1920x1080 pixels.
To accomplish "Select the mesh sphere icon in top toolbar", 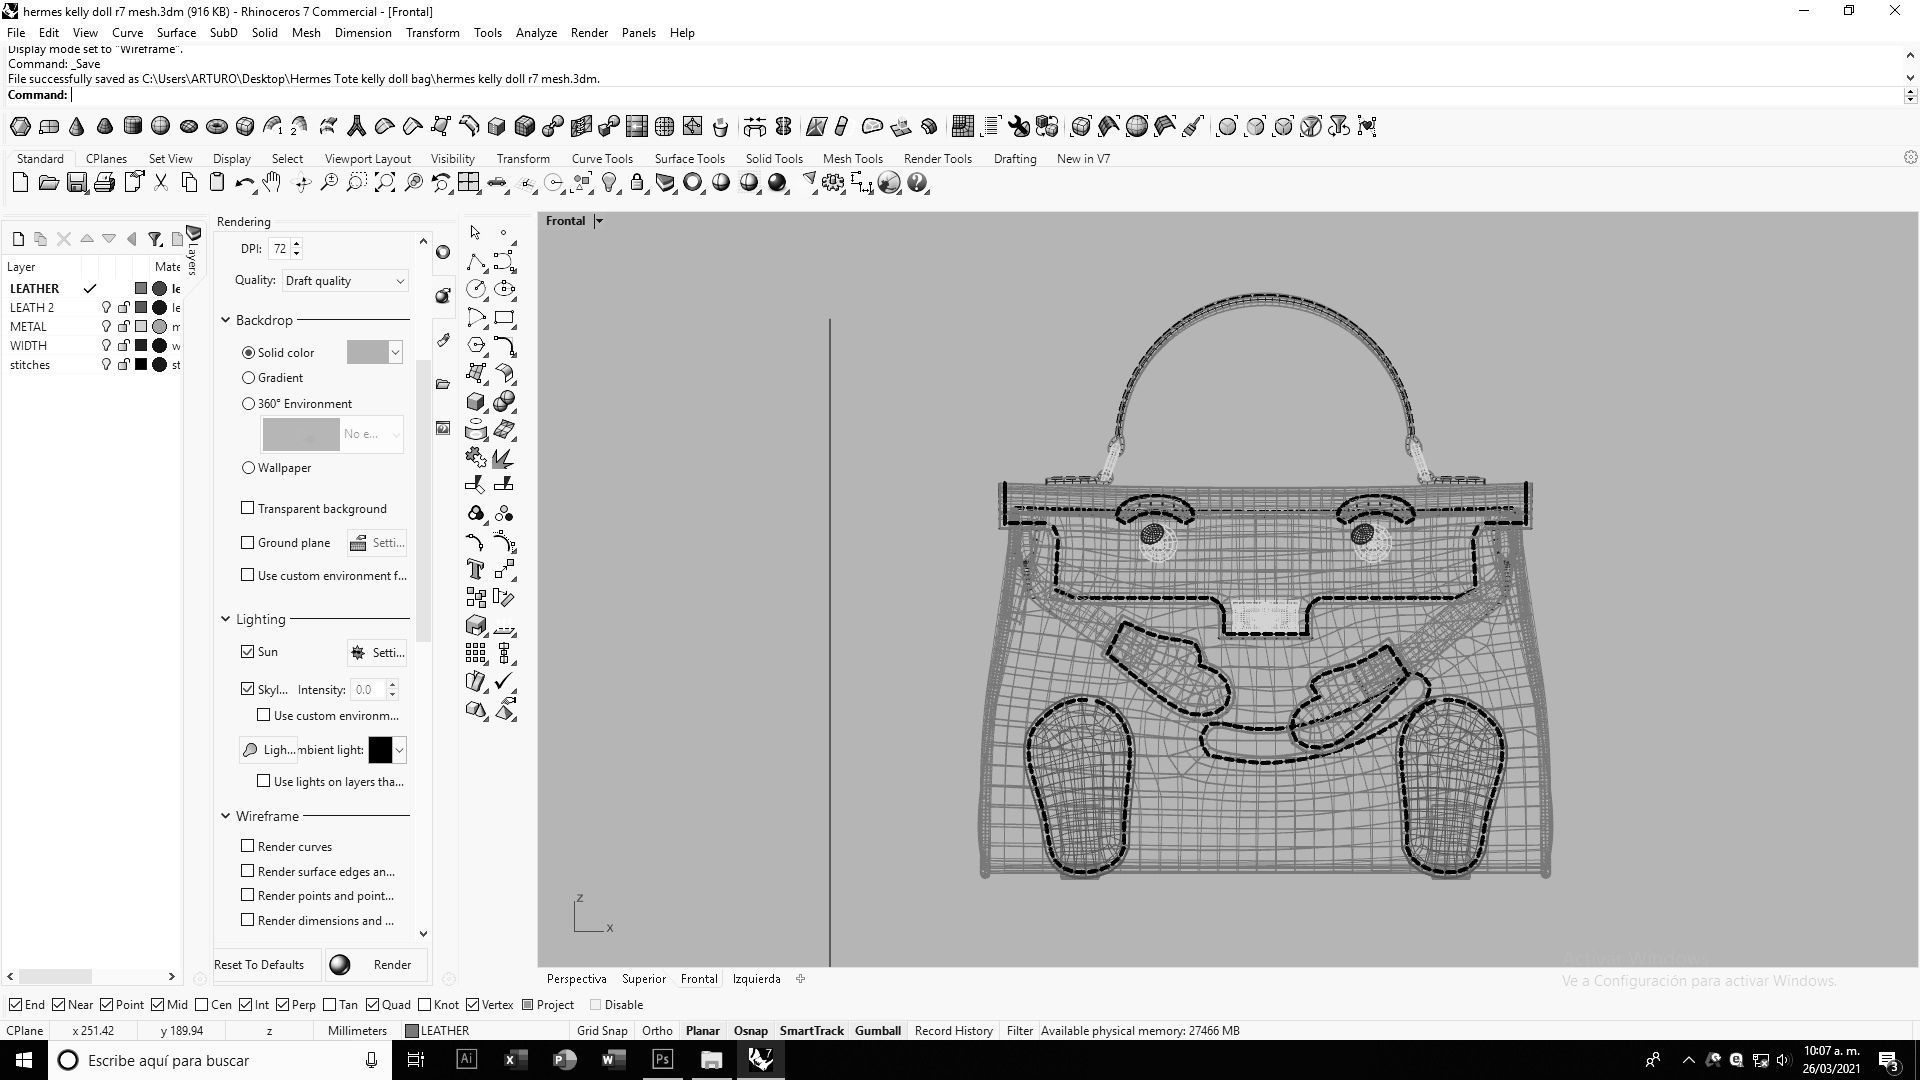I will pyautogui.click(x=160, y=126).
